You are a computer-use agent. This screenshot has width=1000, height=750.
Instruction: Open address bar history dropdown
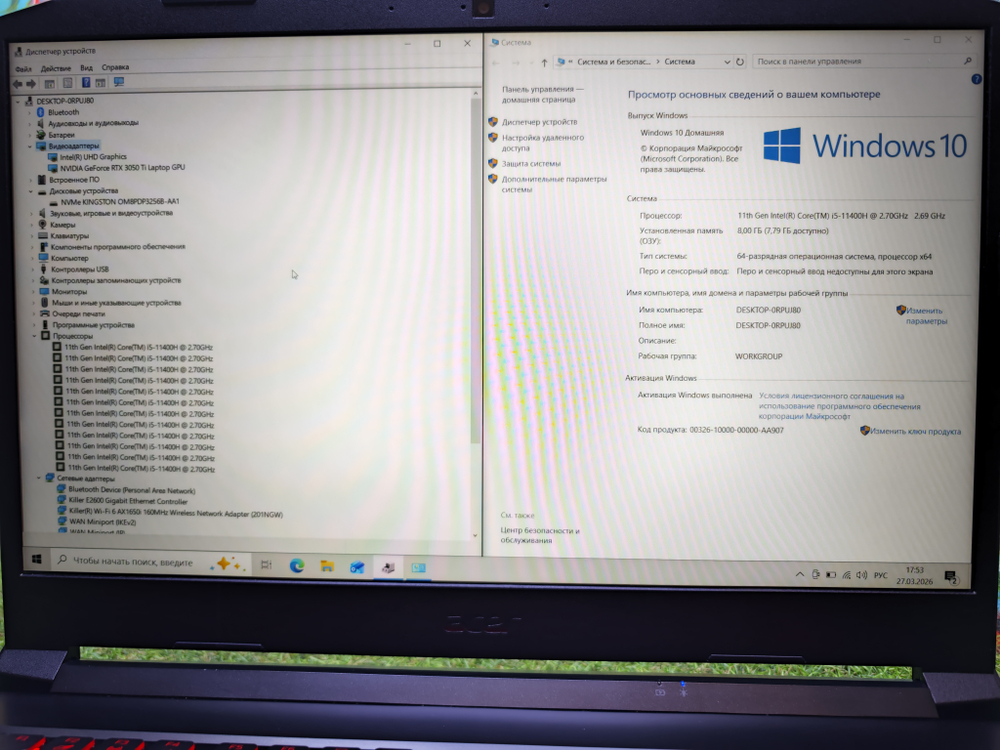click(x=726, y=62)
